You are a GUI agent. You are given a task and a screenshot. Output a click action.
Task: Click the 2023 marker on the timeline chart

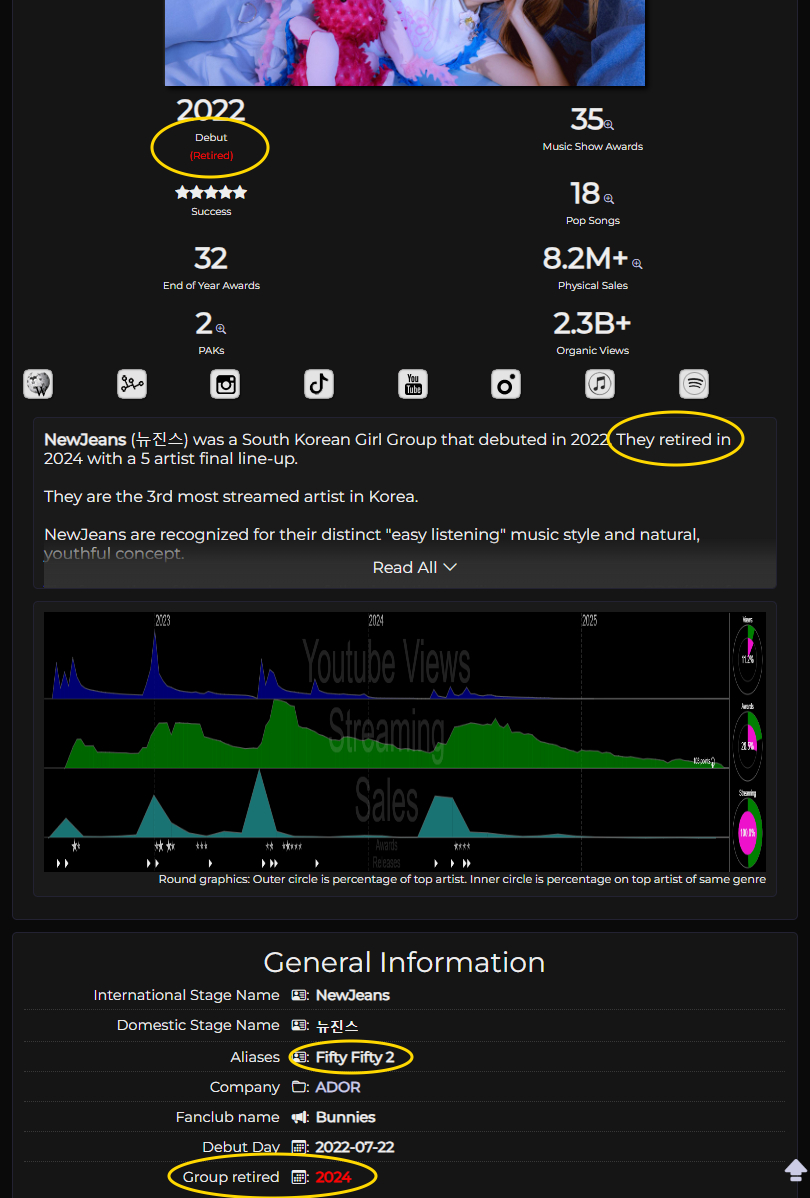163,620
